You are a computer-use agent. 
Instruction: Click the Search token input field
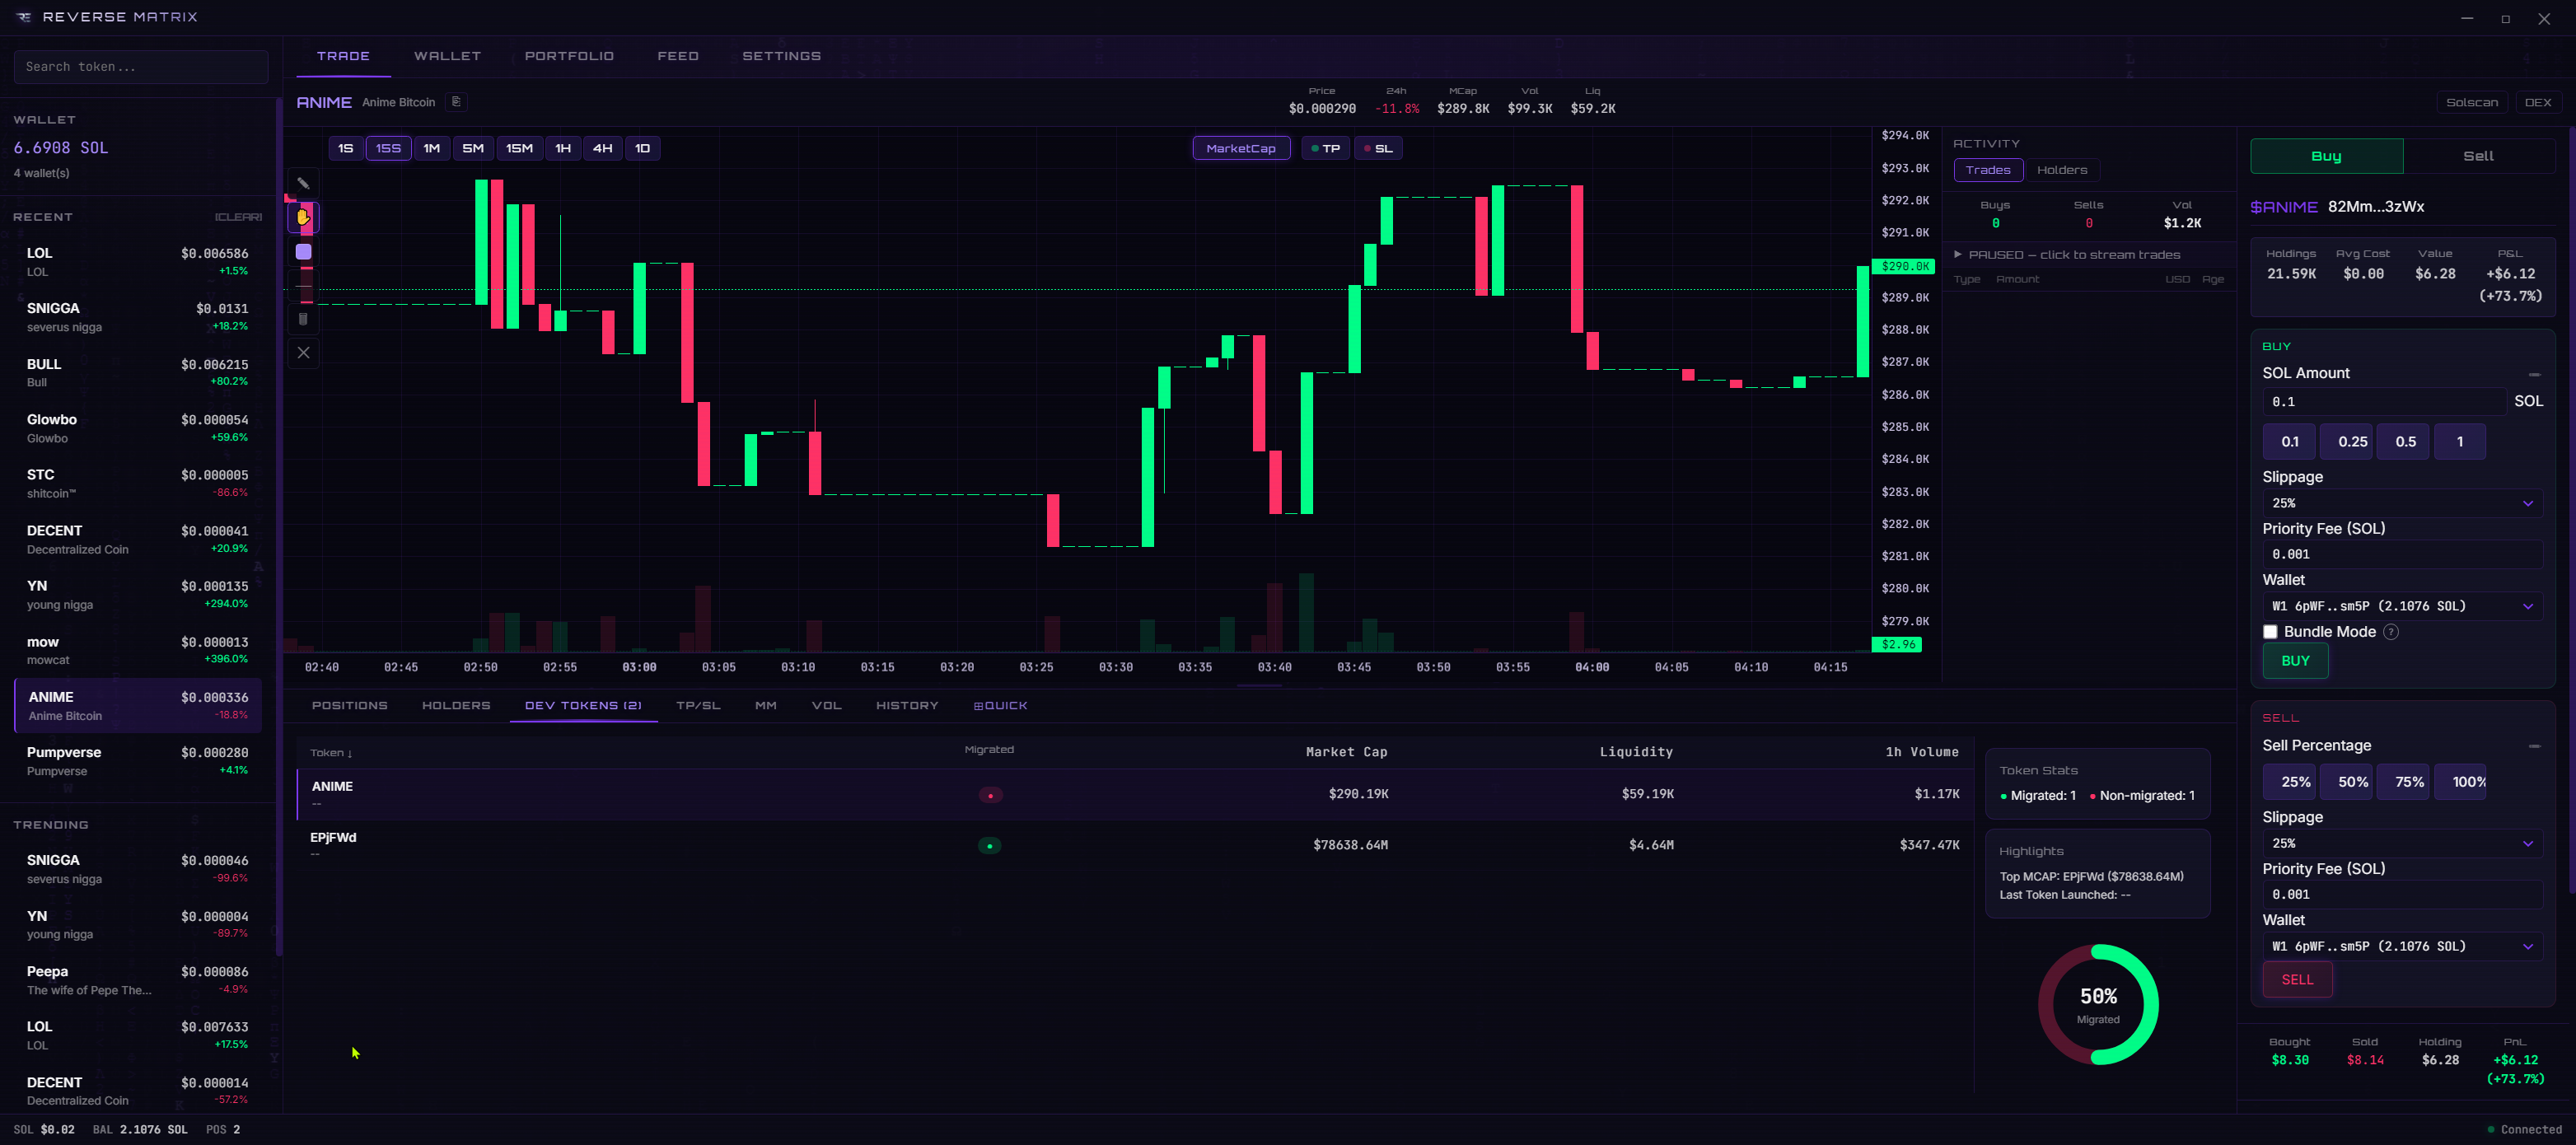[141, 67]
